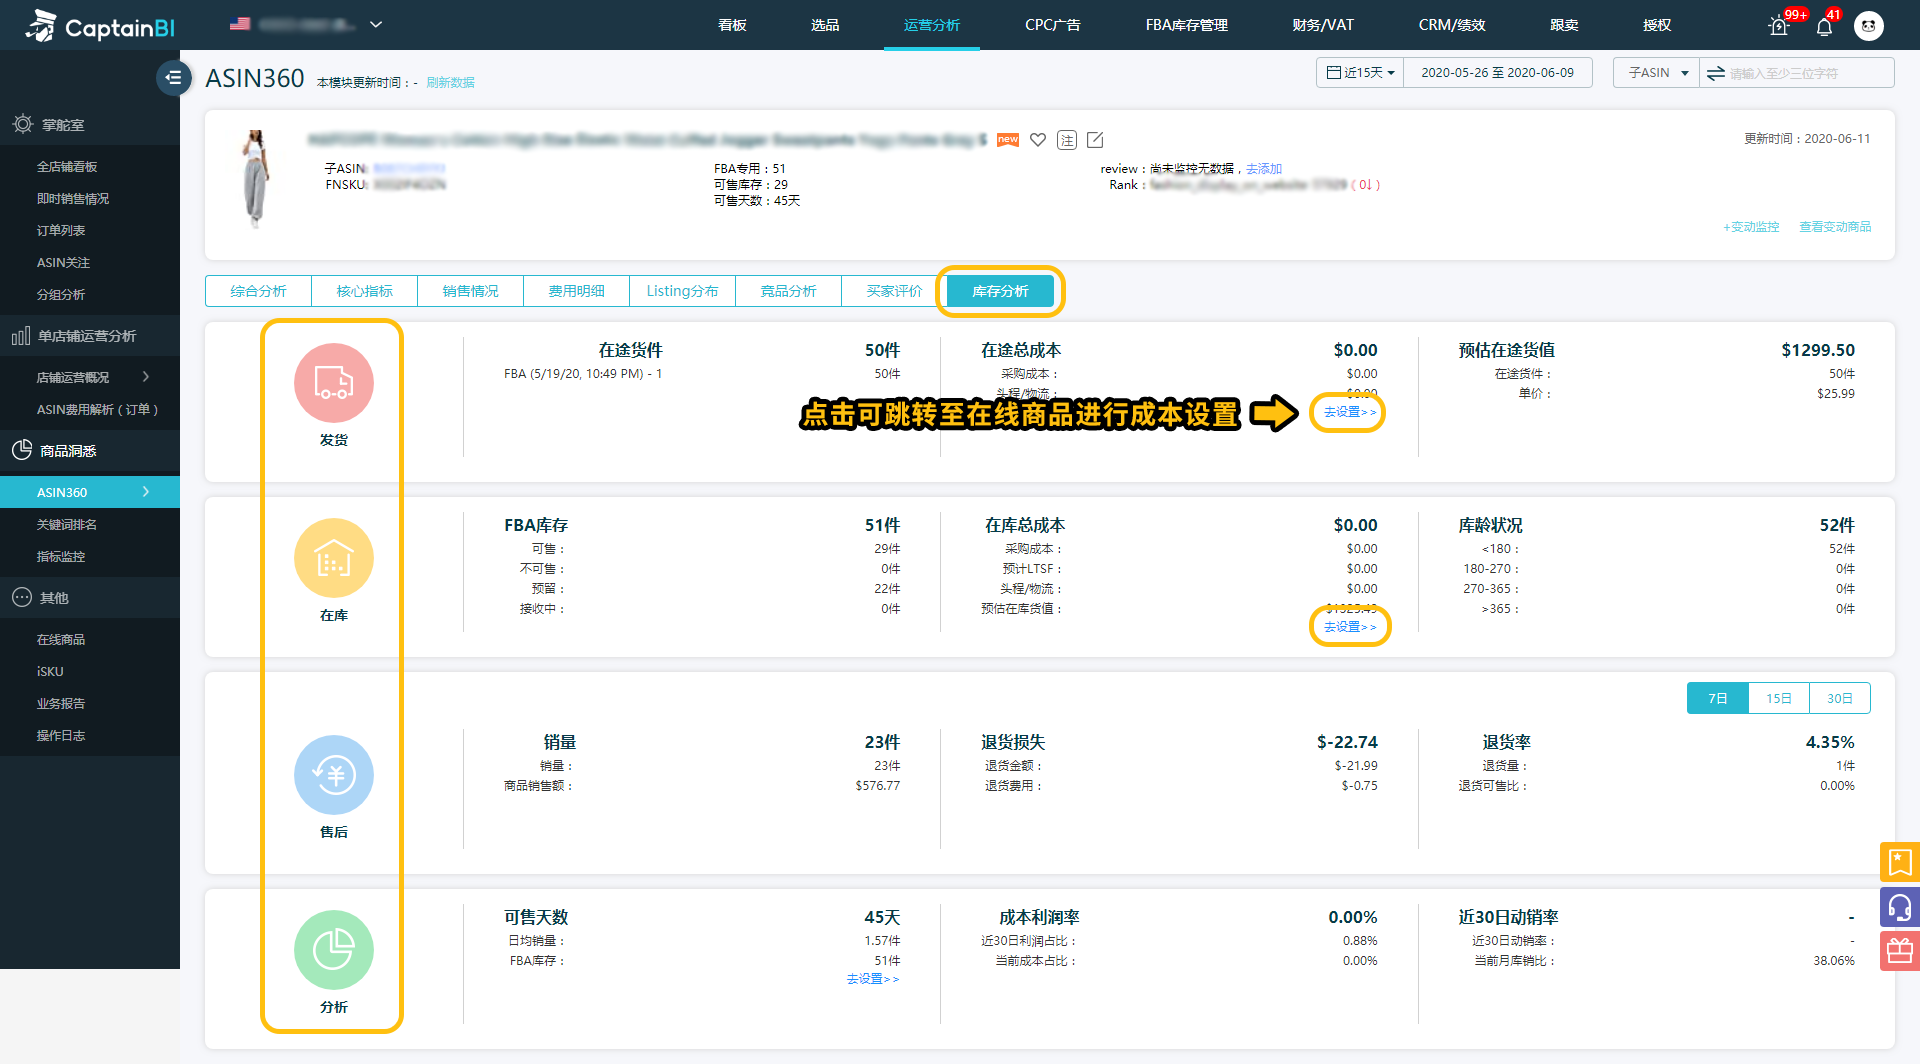The image size is (1920, 1064).
Task: Open 全店铺看板 in the sidebar
Action: click(67, 167)
